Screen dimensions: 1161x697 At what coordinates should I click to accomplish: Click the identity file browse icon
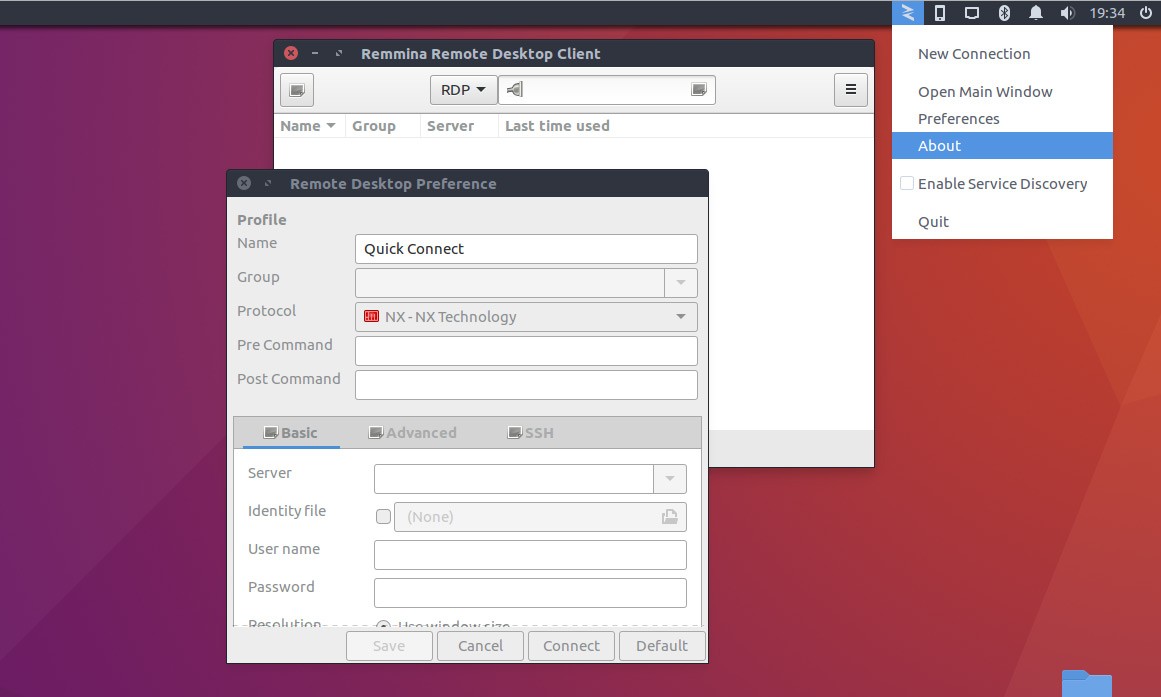point(669,517)
